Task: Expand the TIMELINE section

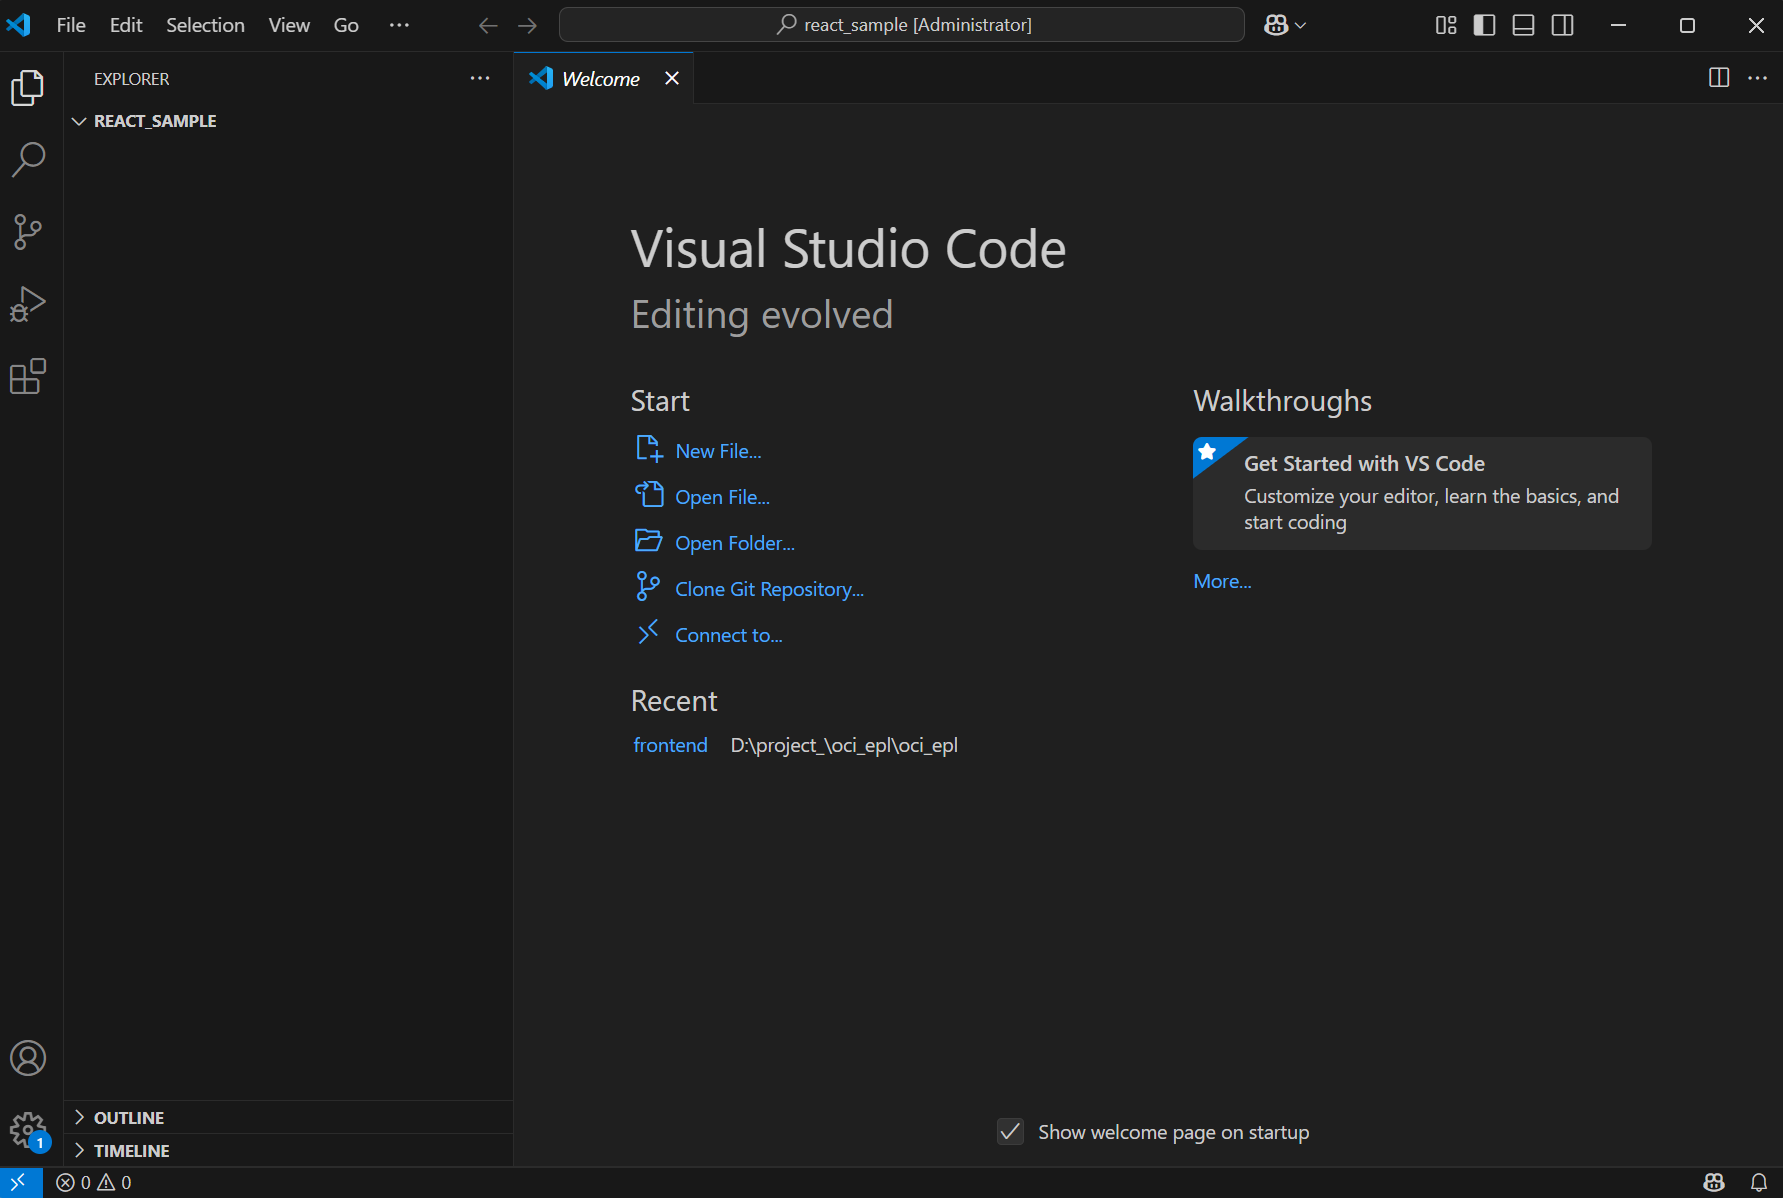Action: (288, 1151)
